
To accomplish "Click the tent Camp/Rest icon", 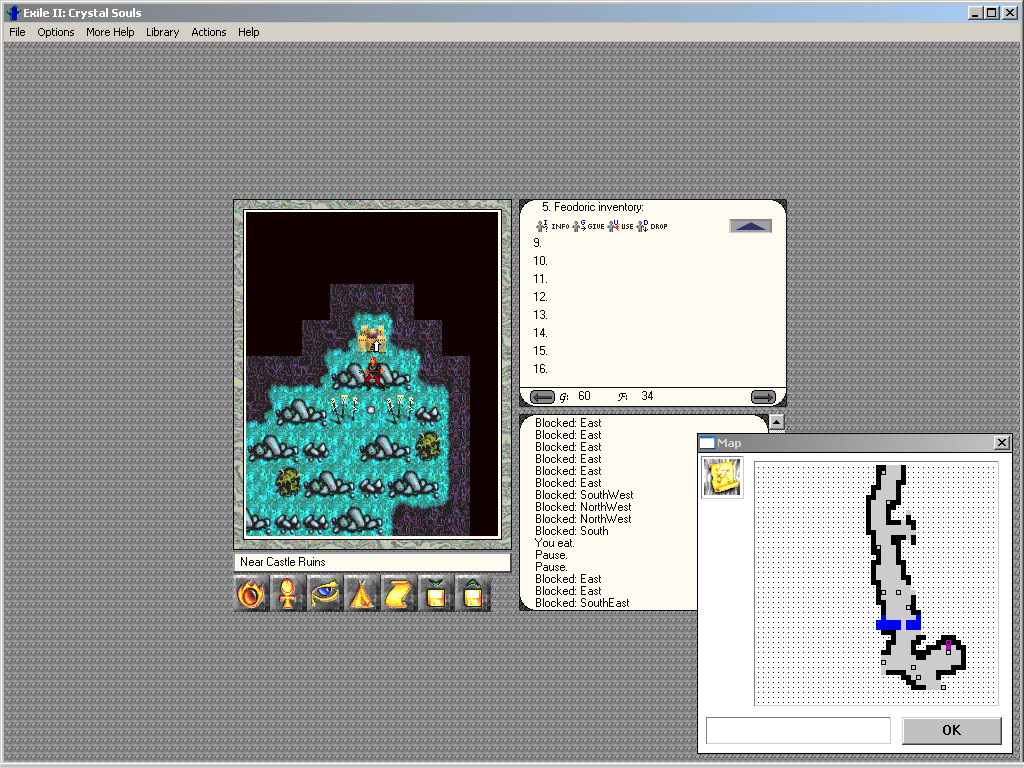I will (x=362, y=594).
